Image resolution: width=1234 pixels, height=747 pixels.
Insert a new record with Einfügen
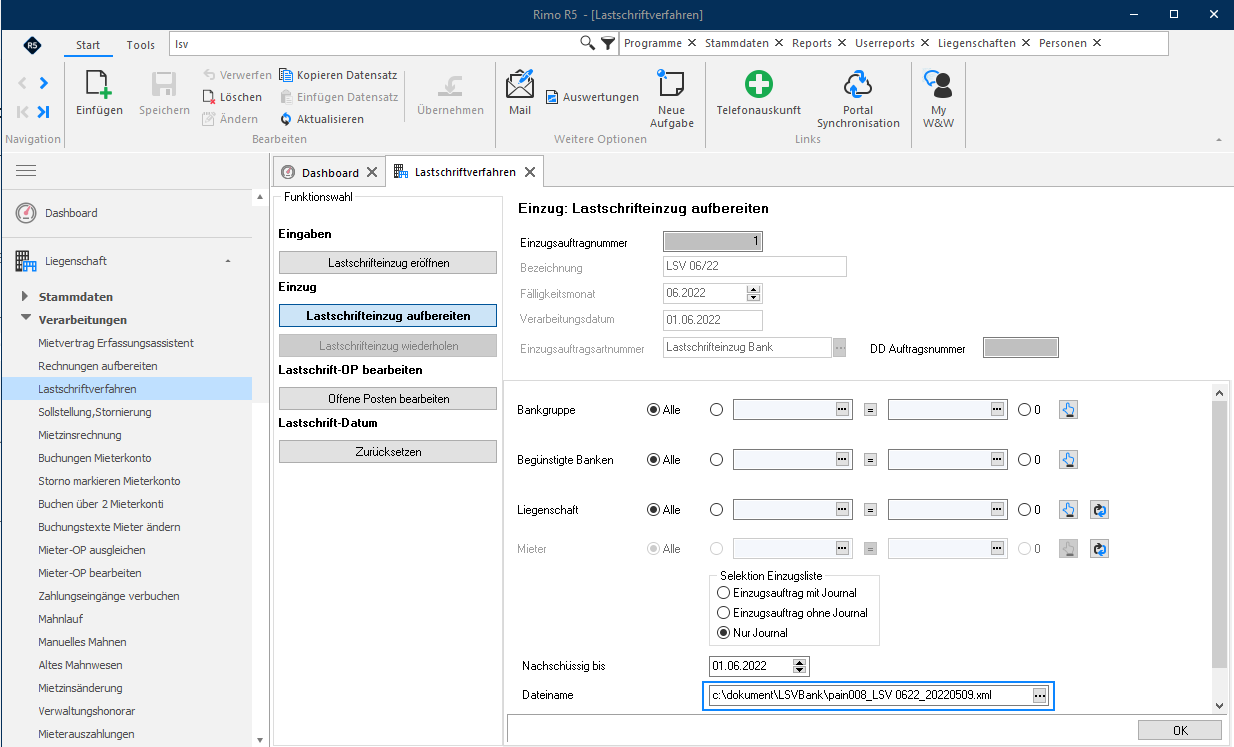pyautogui.click(x=98, y=93)
